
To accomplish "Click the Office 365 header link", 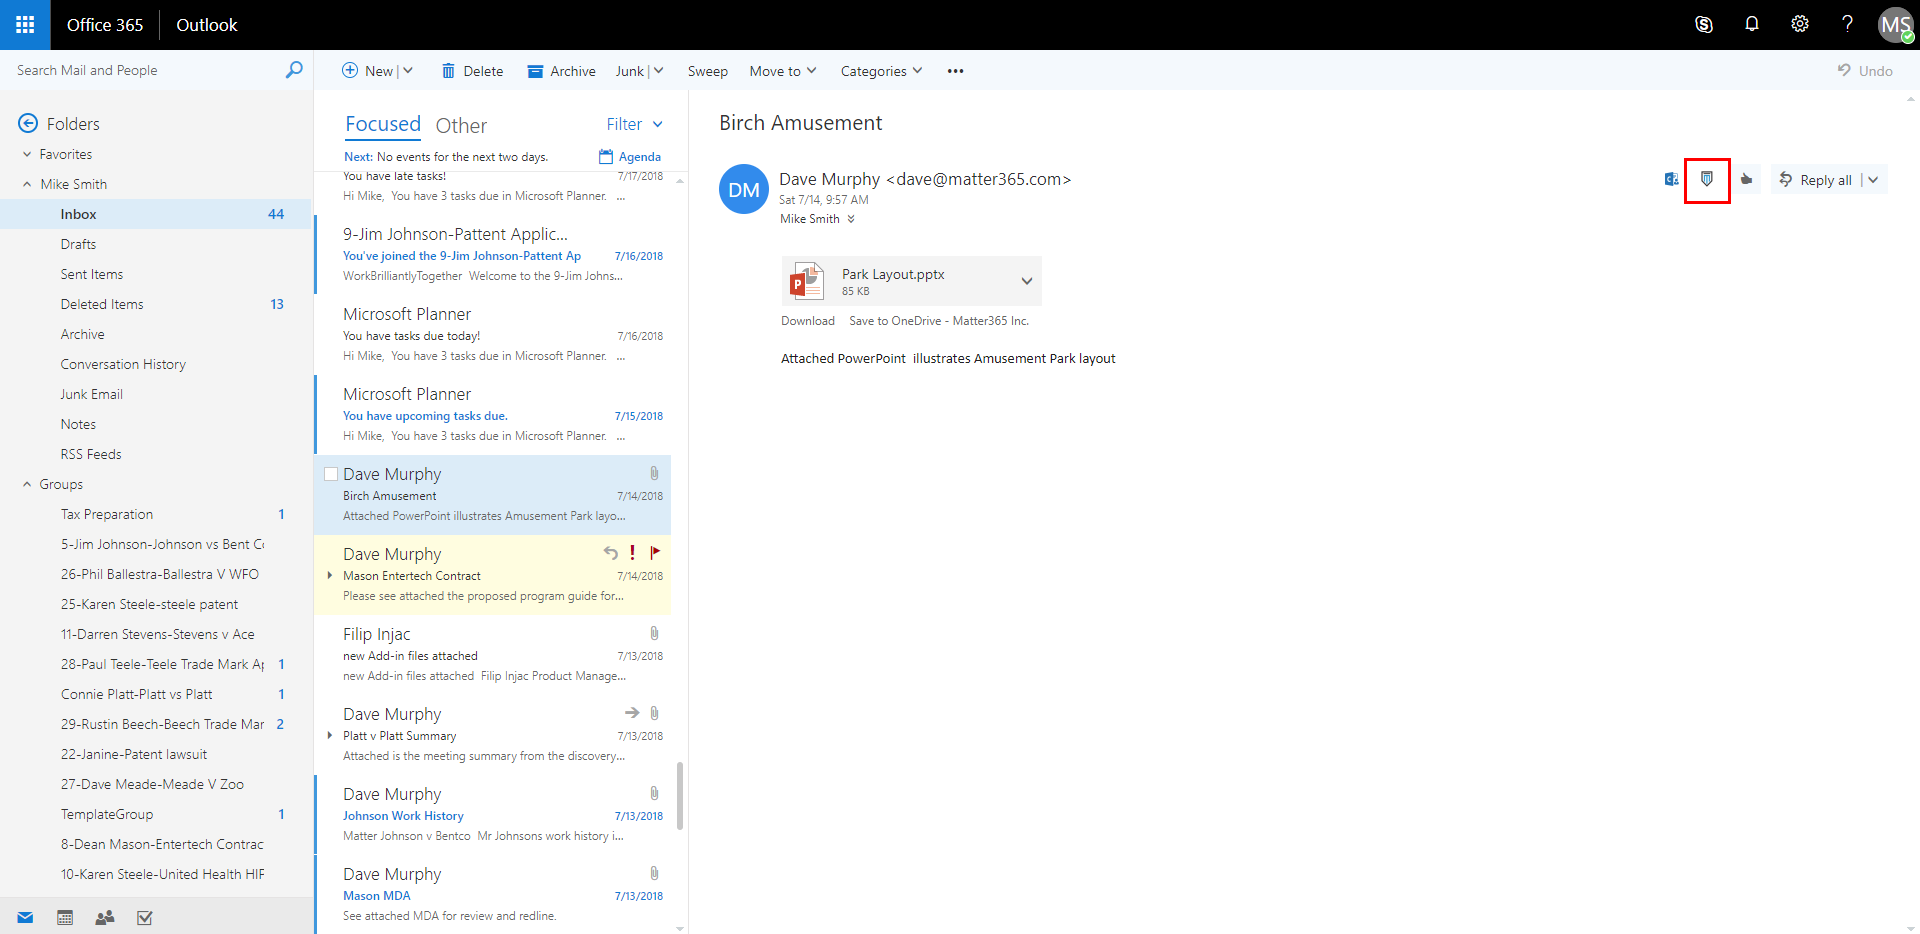I will pyautogui.click(x=105, y=25).
